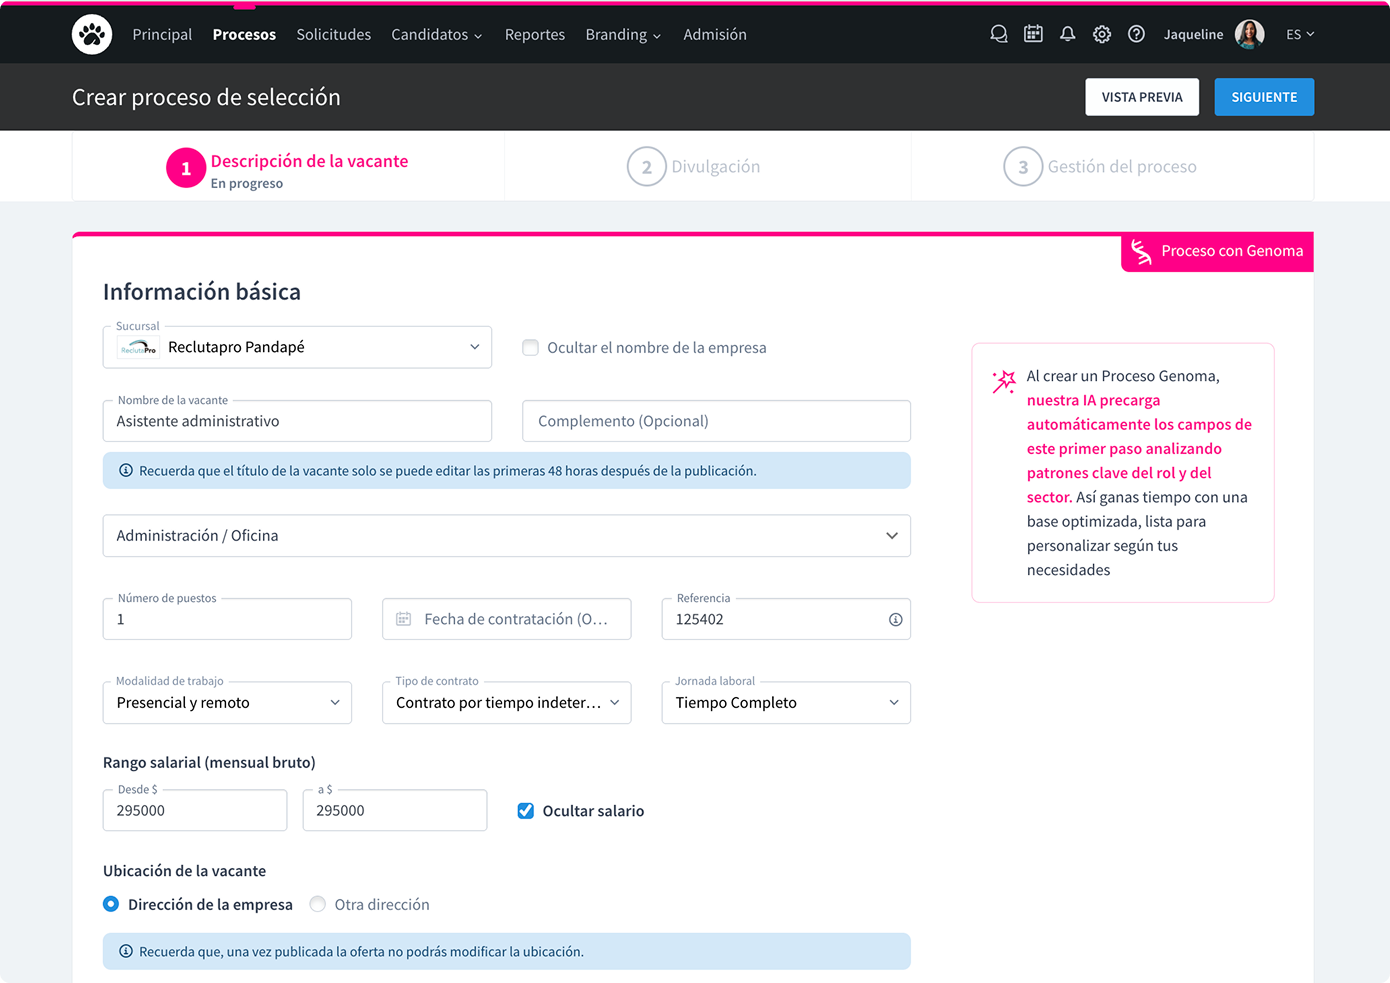Open the Modalidad de trabajo dropdown

click(x=227, y=703)
